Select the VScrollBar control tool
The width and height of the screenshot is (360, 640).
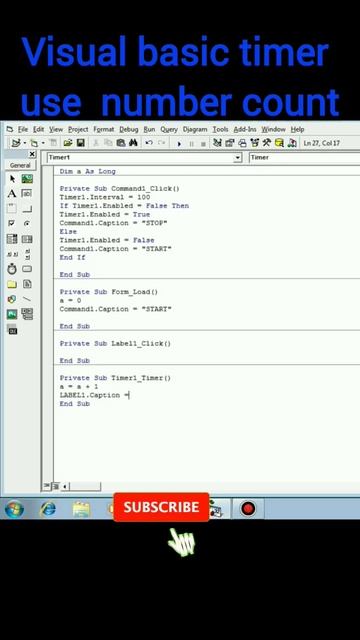[x=27, y=254]
